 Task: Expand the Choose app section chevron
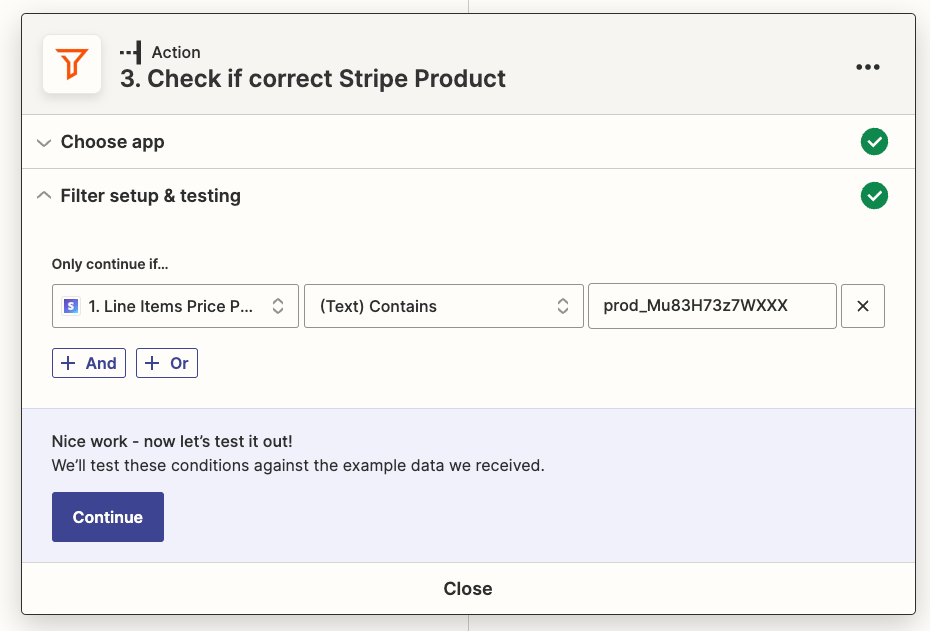(x=43, y=143)
